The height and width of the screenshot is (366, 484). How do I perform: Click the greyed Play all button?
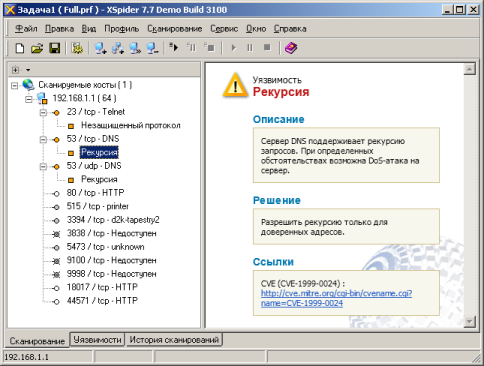click(234, 48)
